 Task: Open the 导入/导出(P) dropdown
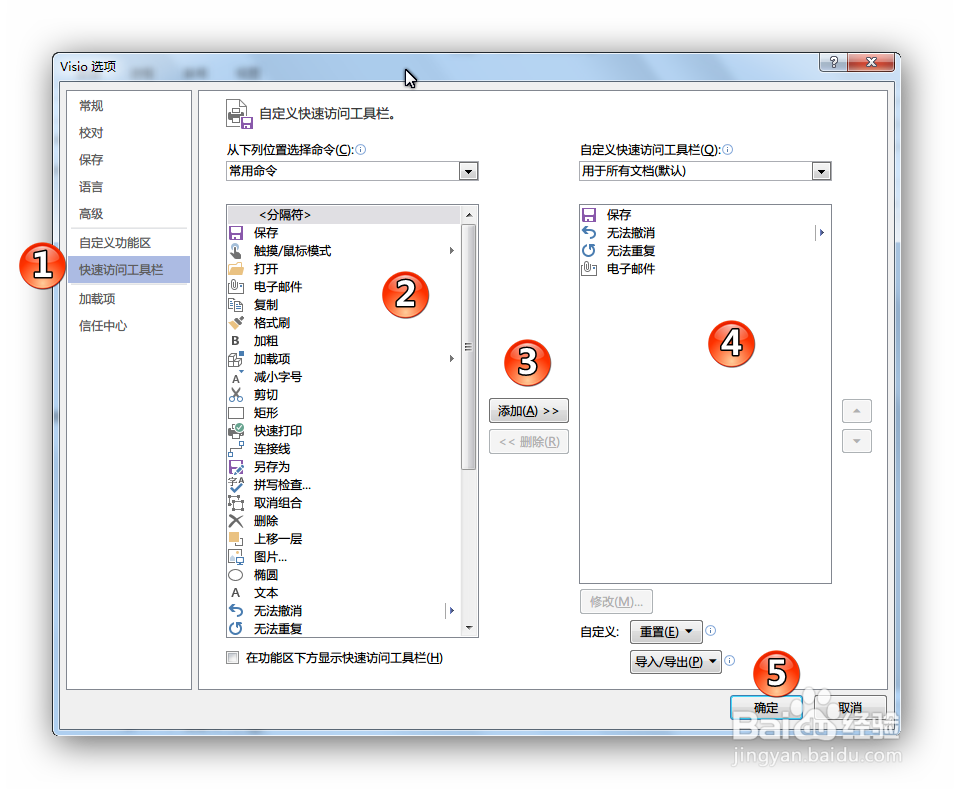point(675,662)
